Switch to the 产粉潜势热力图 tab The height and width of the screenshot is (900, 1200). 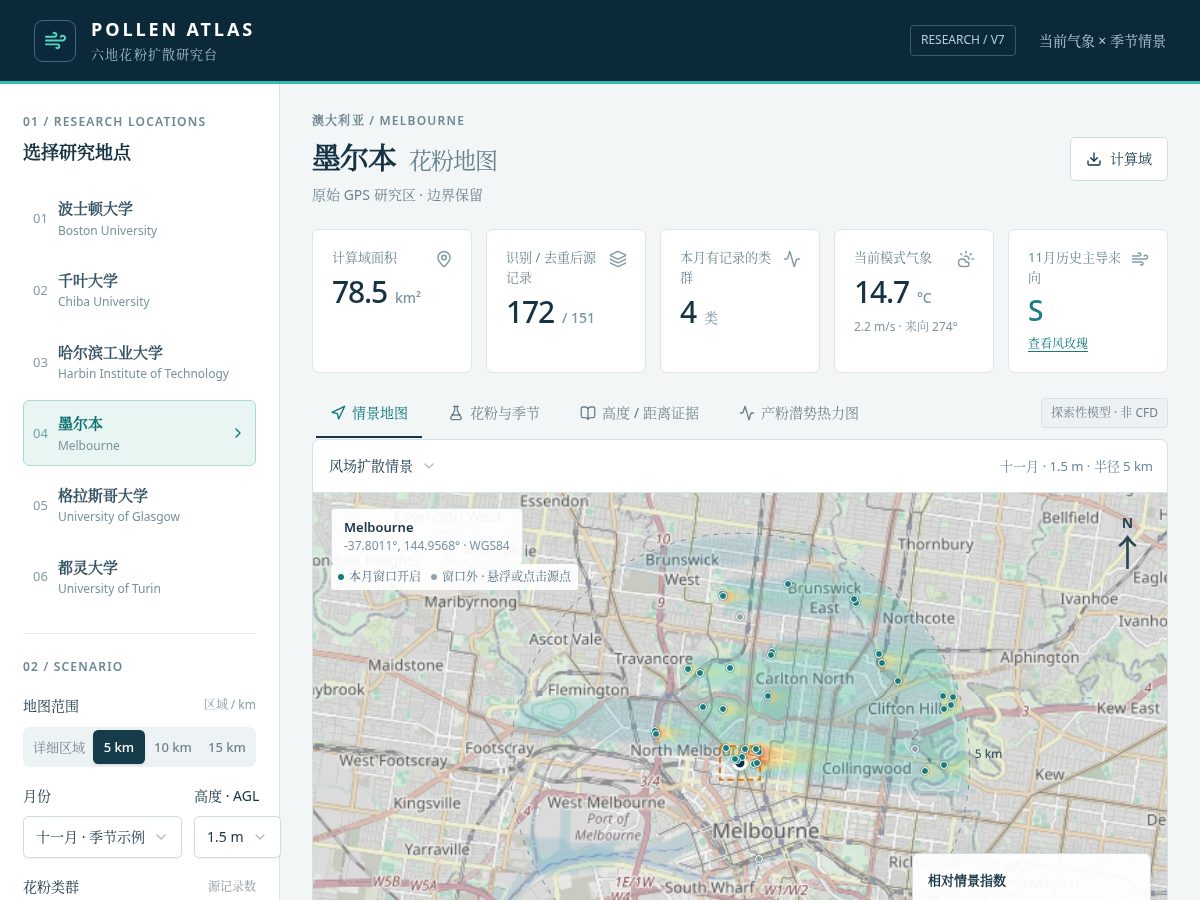(799, 413)
